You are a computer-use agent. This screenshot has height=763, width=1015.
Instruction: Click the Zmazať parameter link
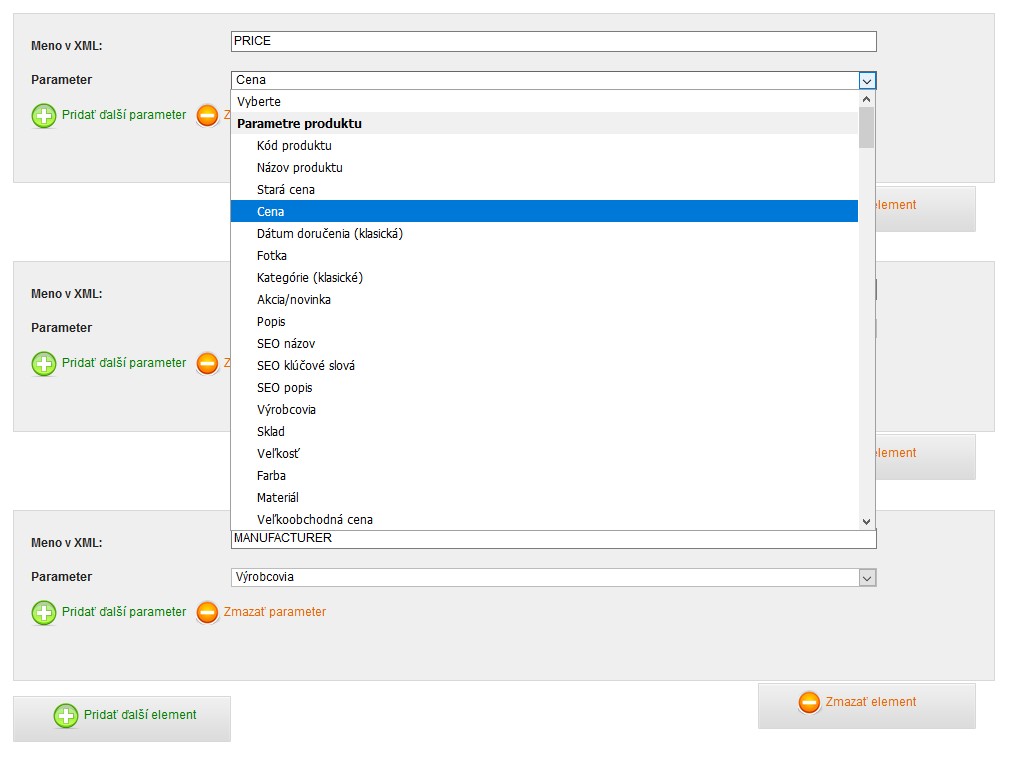point(275,612)
